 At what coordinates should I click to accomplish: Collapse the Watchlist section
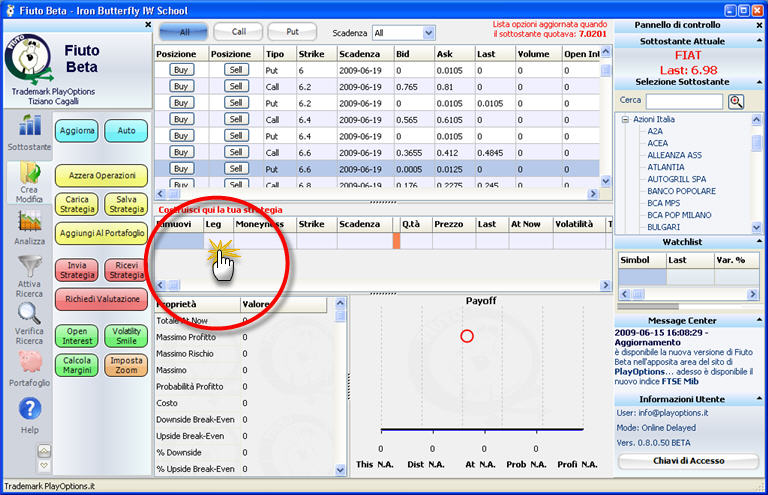(x=759, y=241)
